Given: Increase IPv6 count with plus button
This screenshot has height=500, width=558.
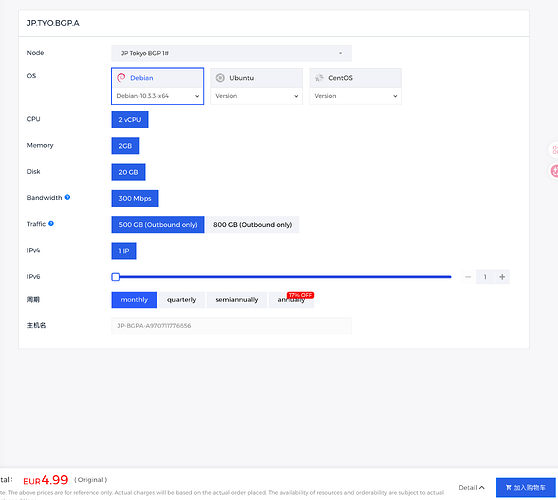Looking at the screenshot, I should 502,277.
